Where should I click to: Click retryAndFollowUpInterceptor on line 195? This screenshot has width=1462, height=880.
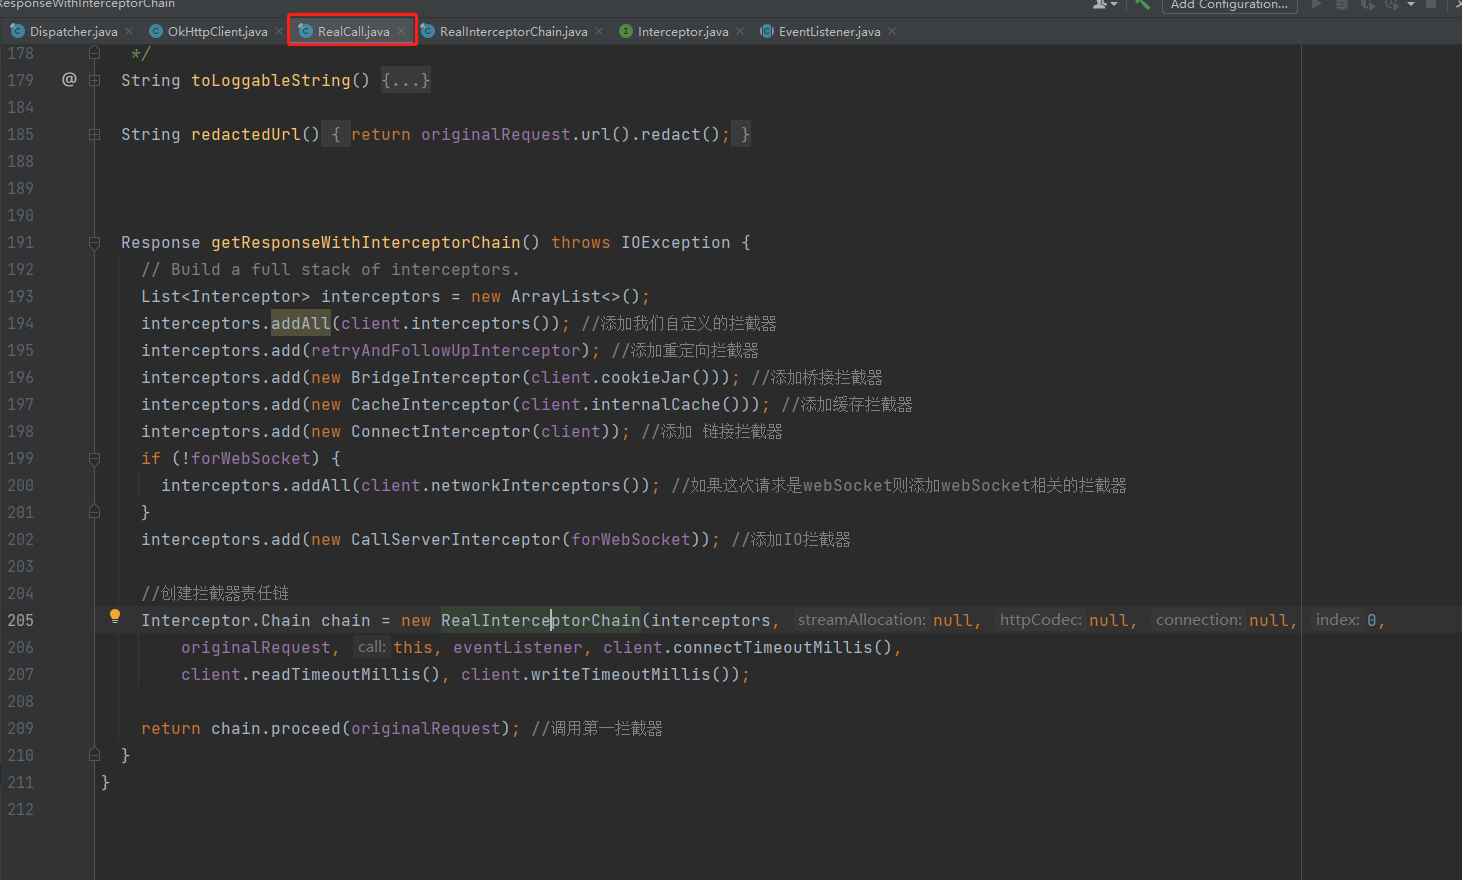(x=446, y=350)
